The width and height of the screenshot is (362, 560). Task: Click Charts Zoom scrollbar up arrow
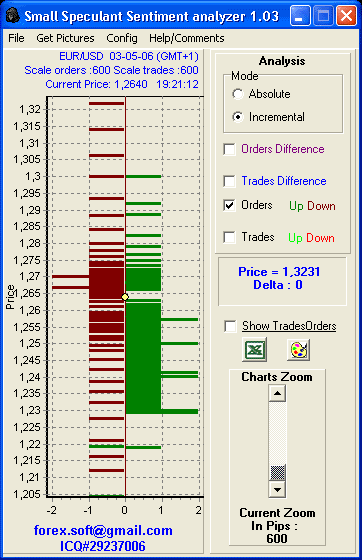277,394
